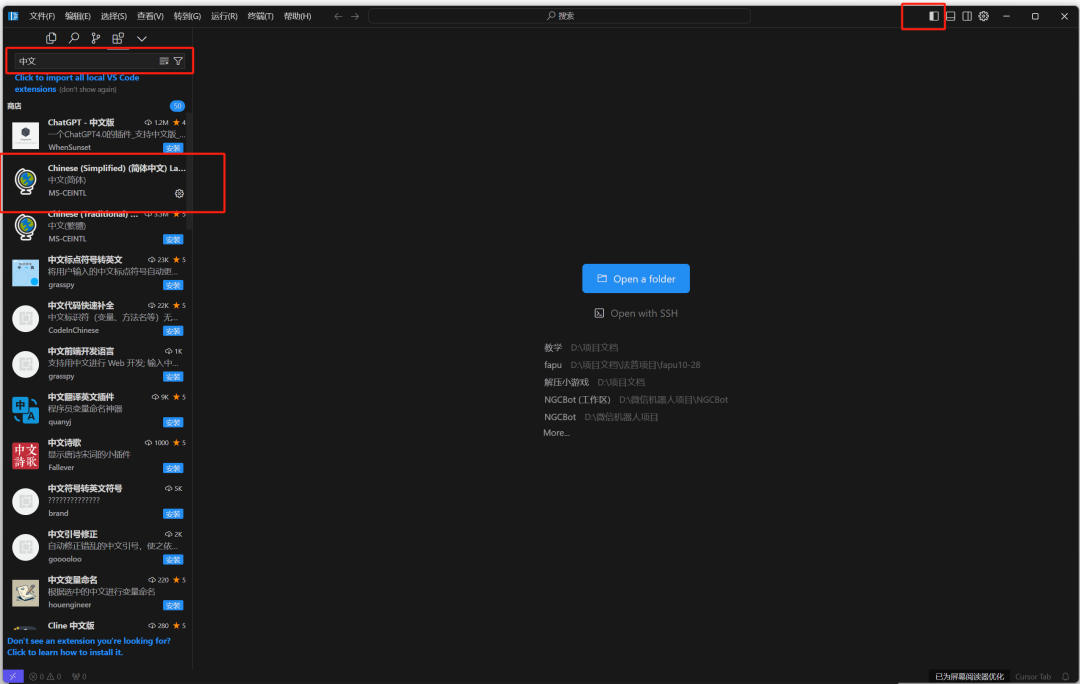The image size is (1080, 684).
Task: Install the 中文变量命名 extension
Action: (x=173, y=605)
